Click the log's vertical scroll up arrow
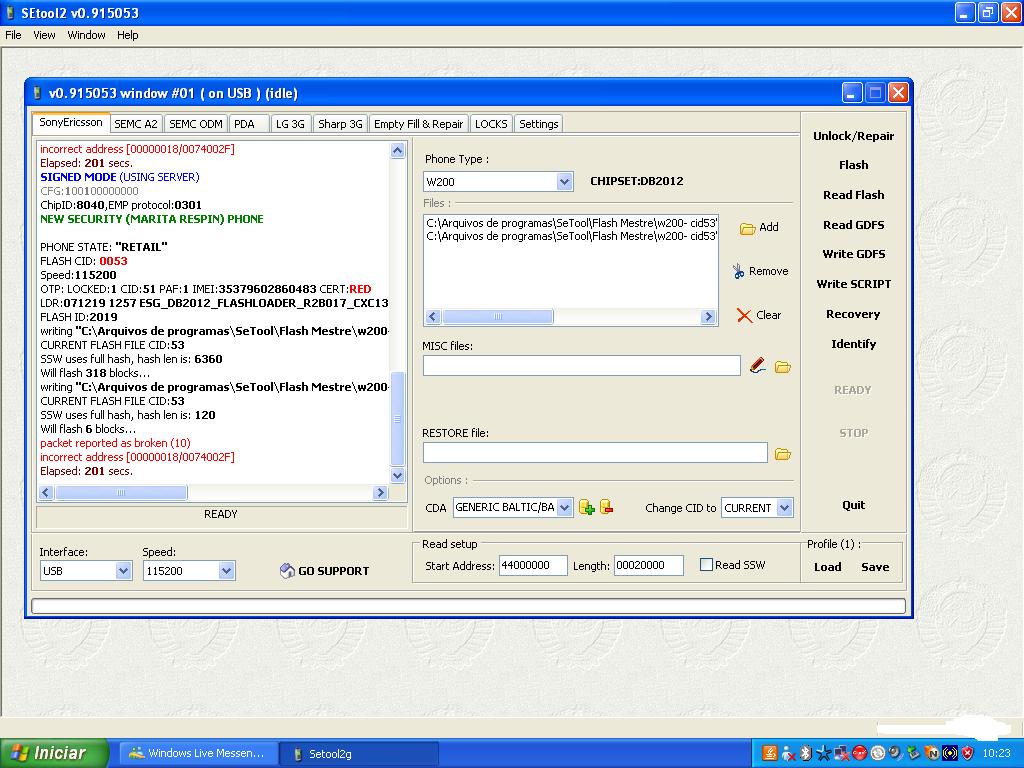The image size is (1024, 768). pos(397,151)
